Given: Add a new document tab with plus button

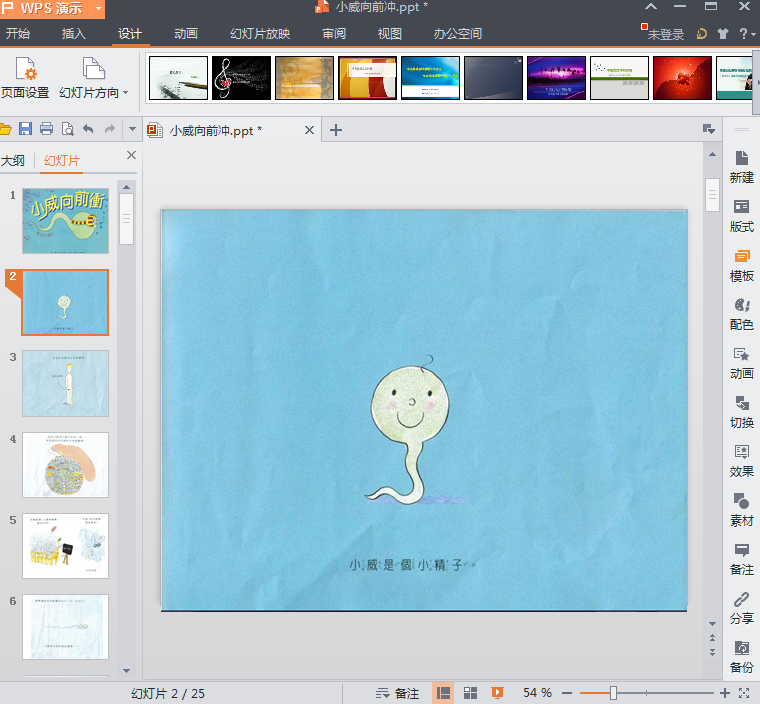Looking at the screenshot, I should coord(336,130).
